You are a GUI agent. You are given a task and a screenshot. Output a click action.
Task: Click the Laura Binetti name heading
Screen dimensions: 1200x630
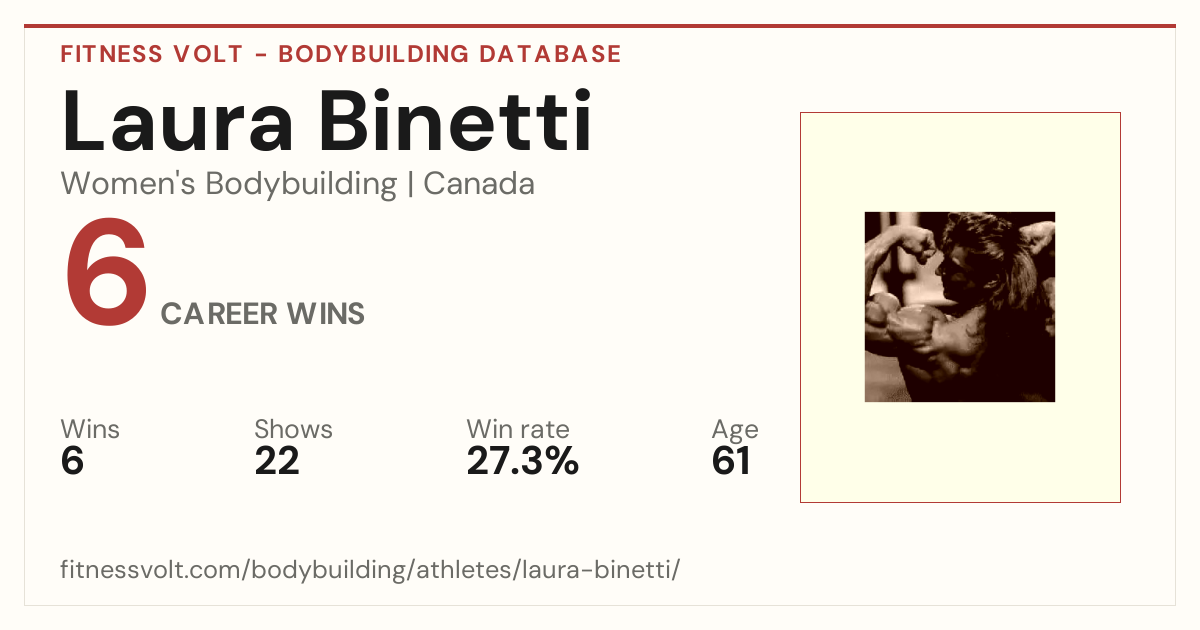(327, 122)
